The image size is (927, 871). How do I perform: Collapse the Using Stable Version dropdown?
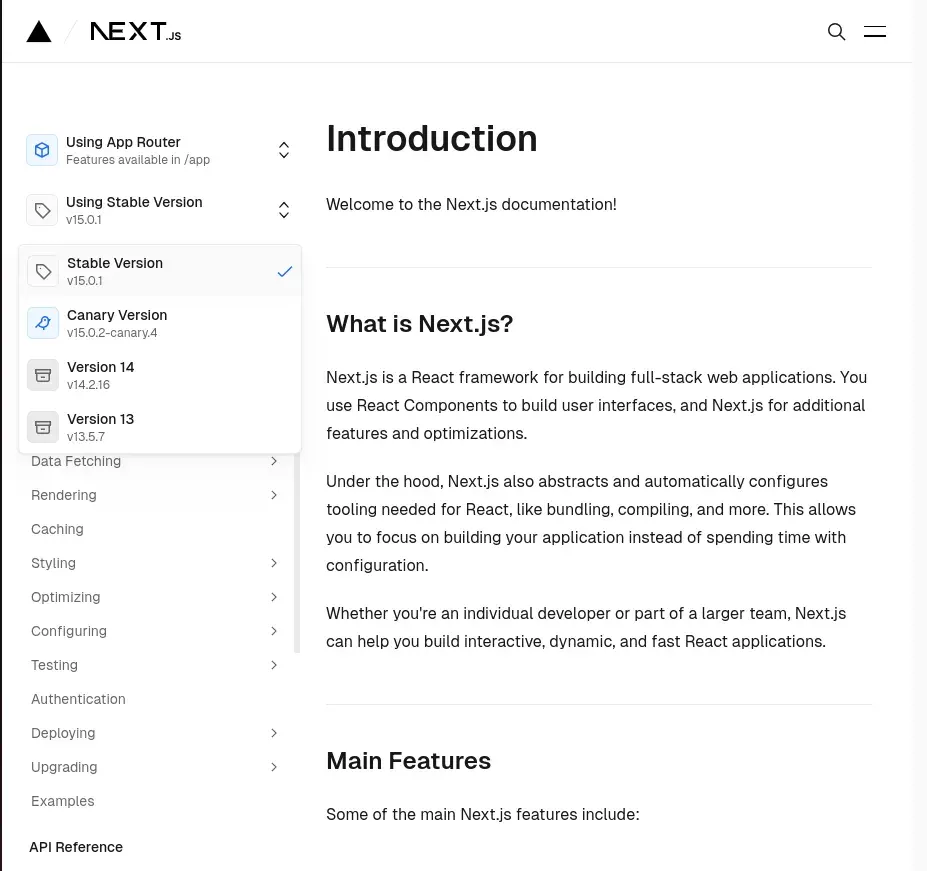click(283, 210)
